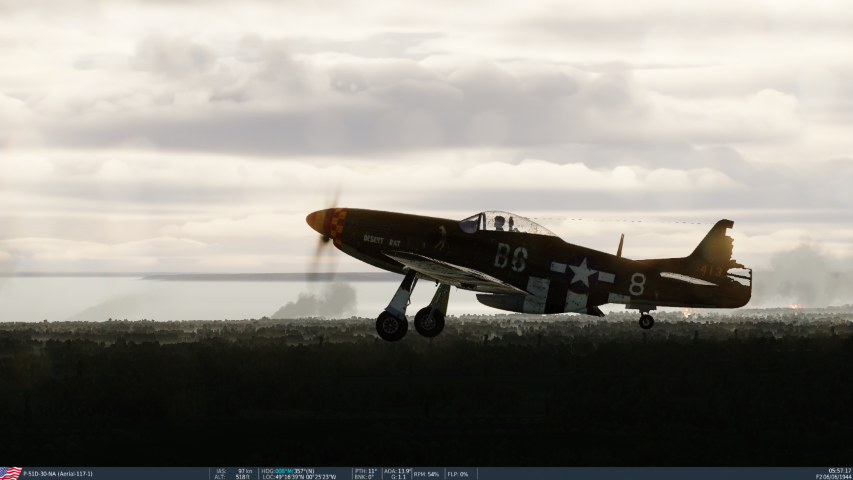
Task: Click the B6 fuselage code letters
Action: tap(510, 257)
